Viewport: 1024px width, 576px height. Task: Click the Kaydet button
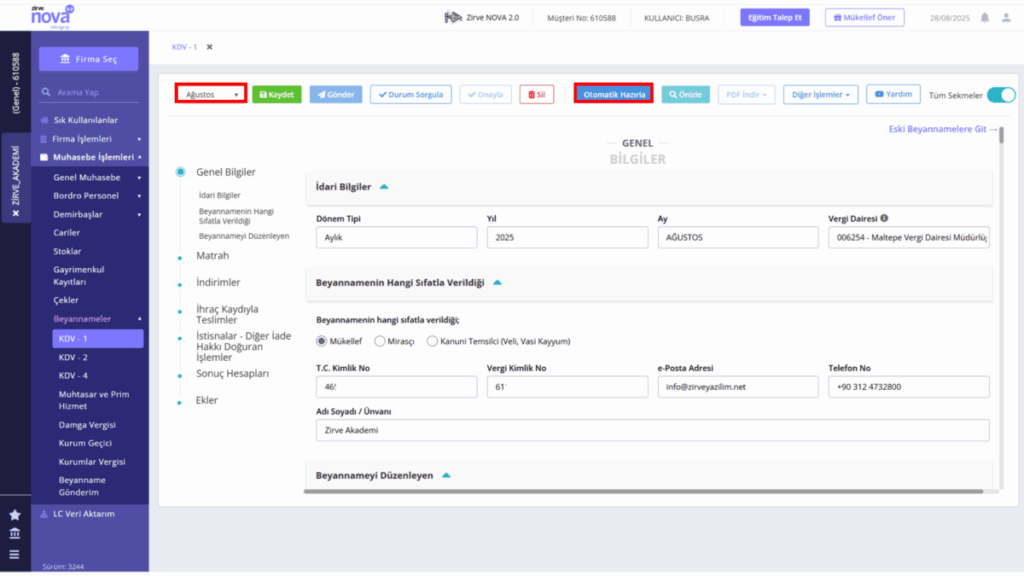(x=277, y=95)
